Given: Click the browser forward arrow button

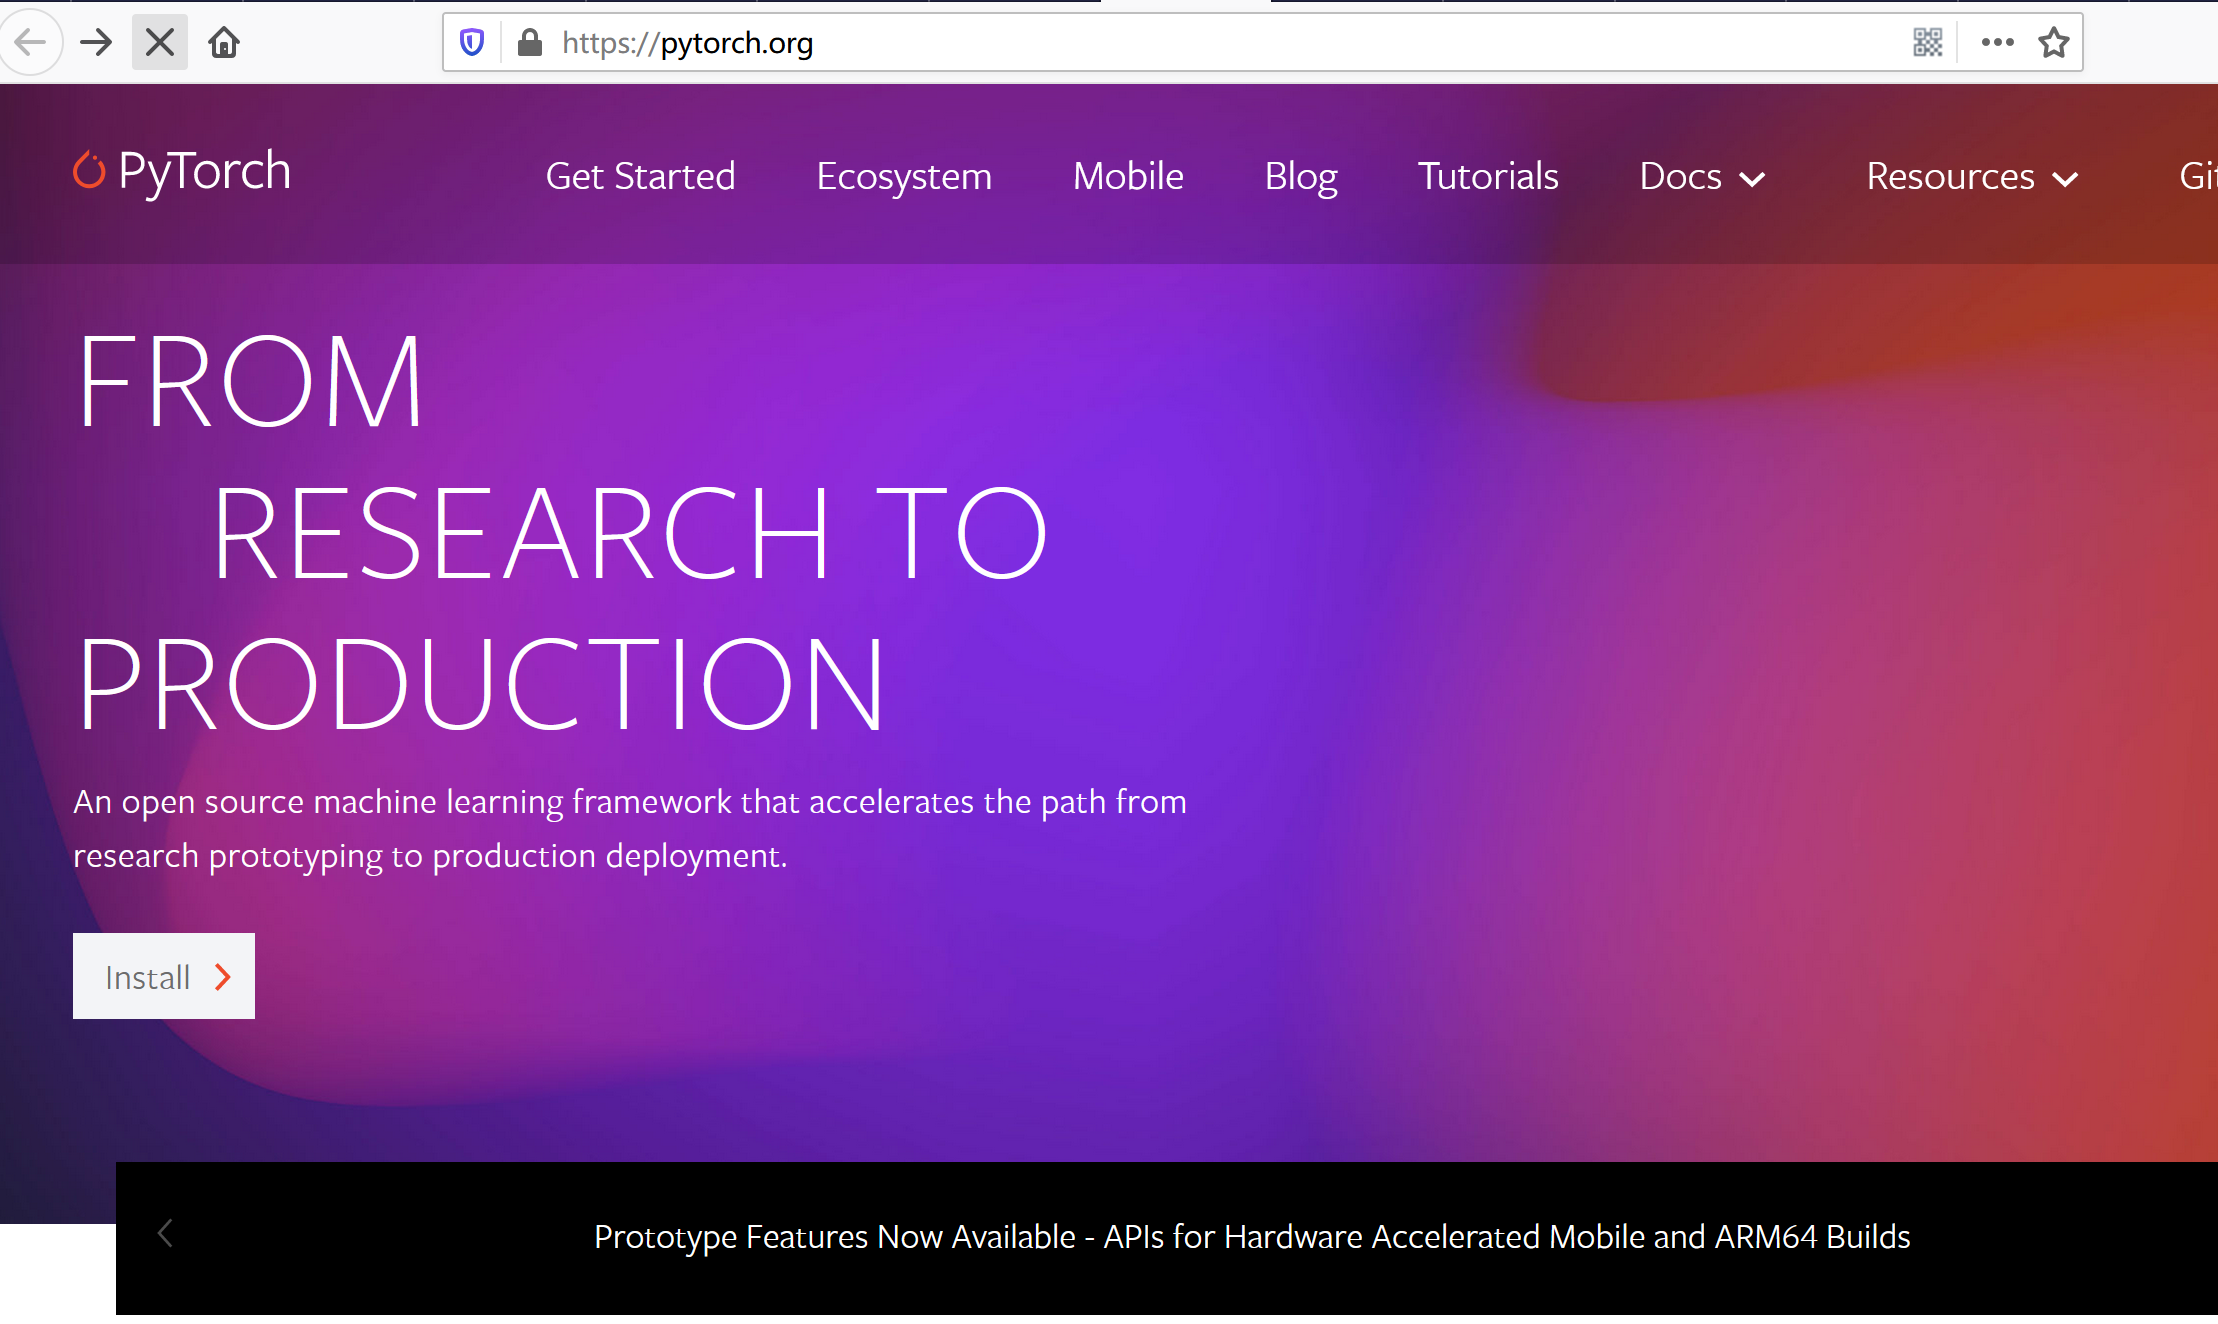Looking at the screenshot, I should coord(96,42).
